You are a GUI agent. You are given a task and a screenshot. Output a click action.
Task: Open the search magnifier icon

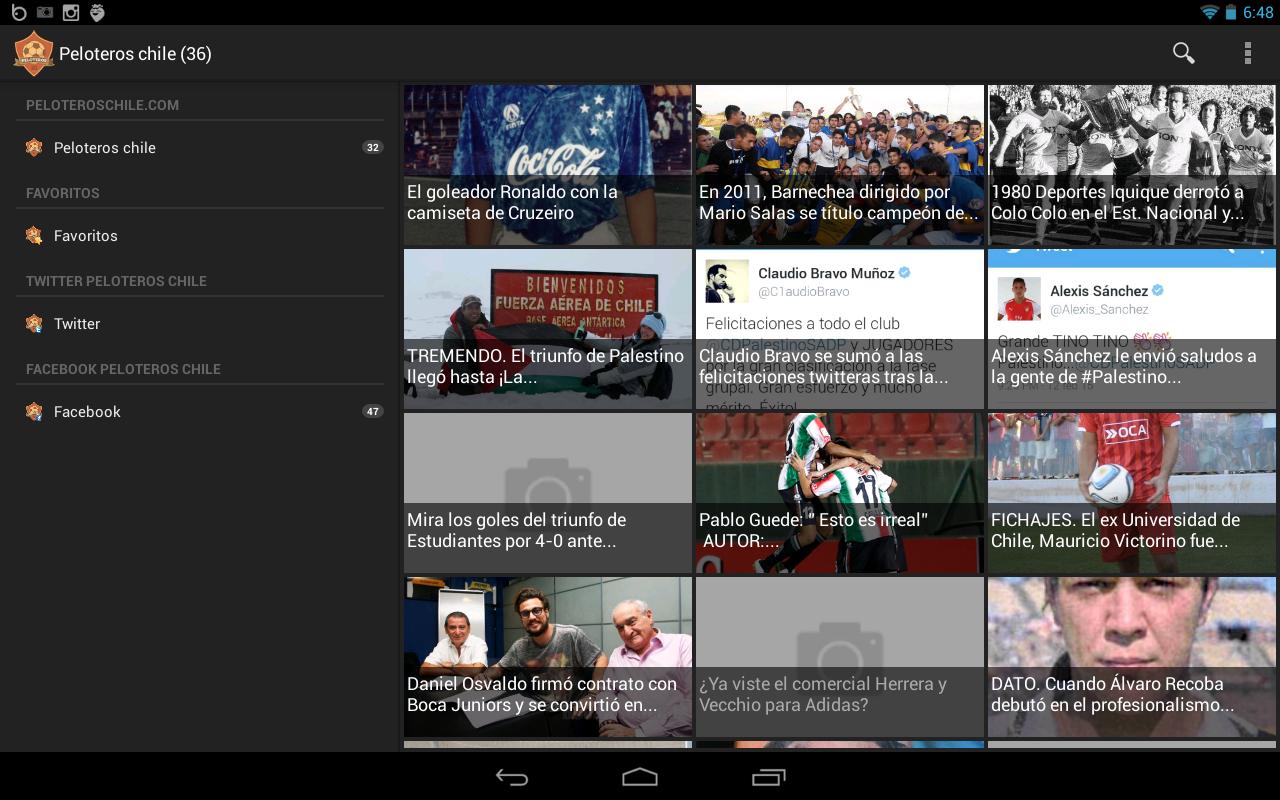click(1183, 53)
